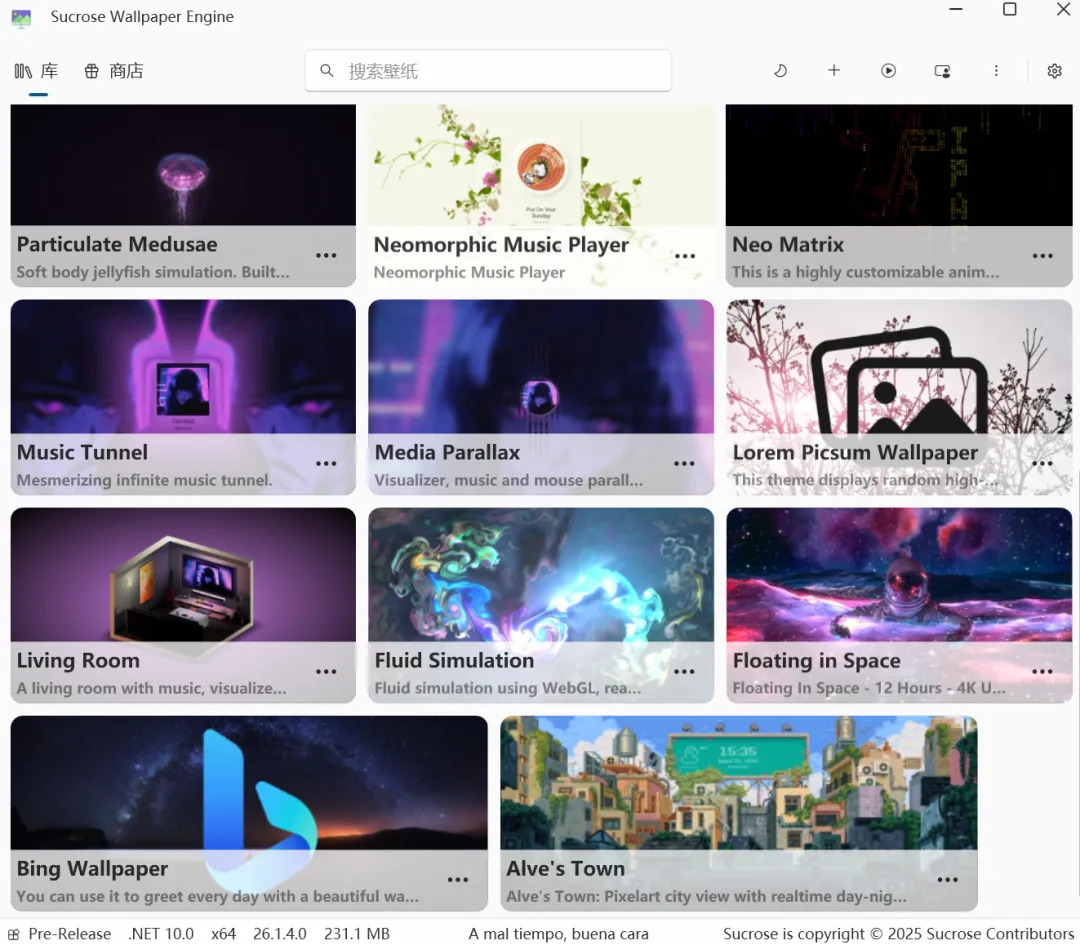1080x945 pixels.
Task: Click the play circle icon in toolbar
Action: click(888, 71)
